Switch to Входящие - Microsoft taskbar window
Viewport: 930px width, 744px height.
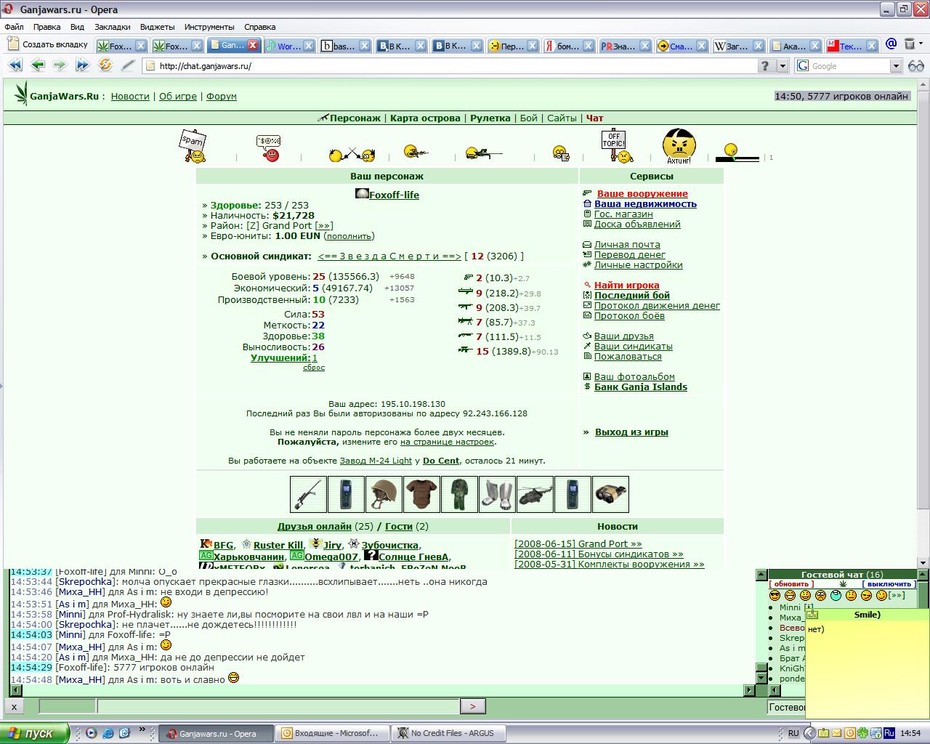tap(331, 733)
